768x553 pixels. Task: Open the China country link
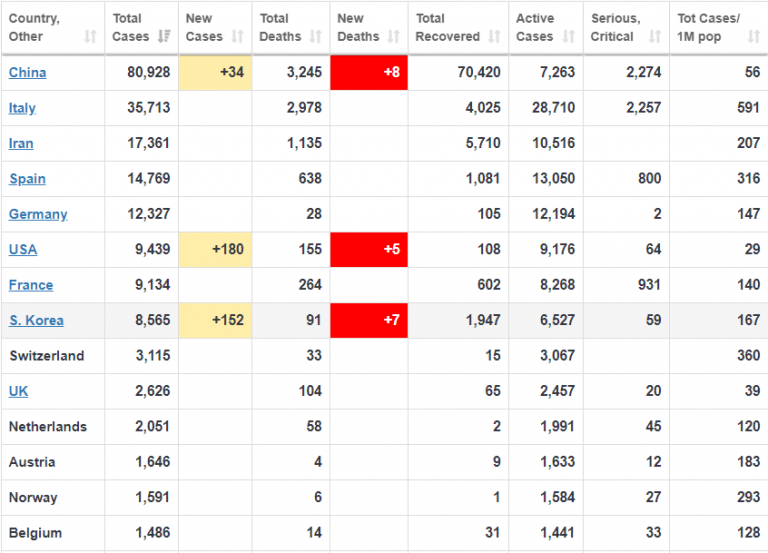click(27, 73)
